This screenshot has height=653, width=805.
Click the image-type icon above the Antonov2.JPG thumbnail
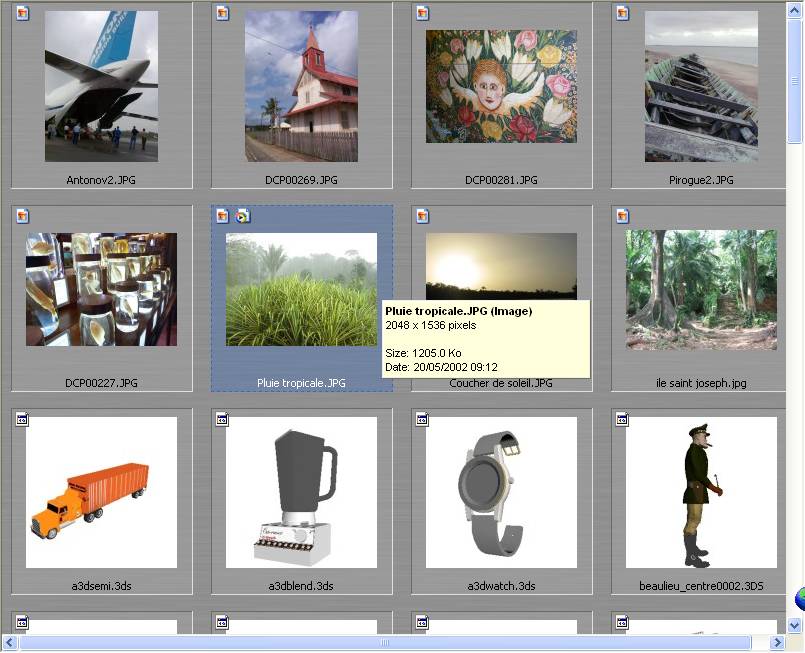tap(23, 13)
